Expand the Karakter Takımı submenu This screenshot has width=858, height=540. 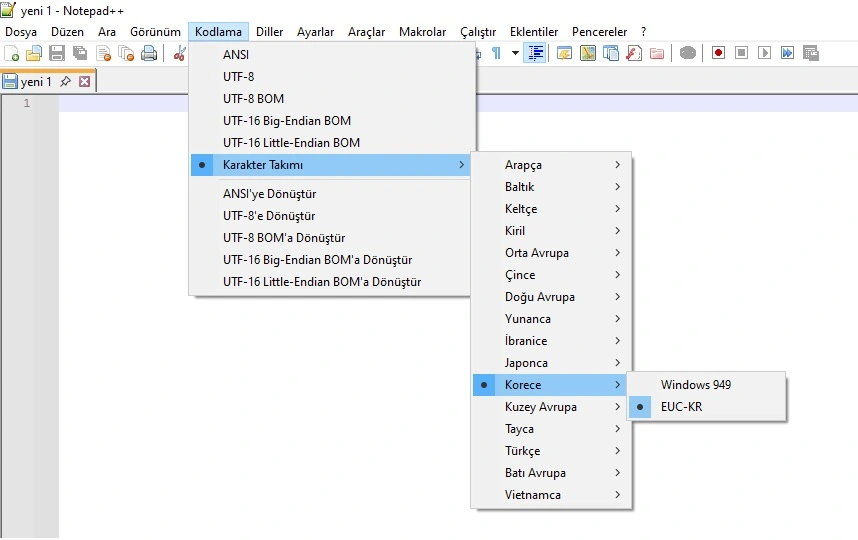tap(331, 165)
